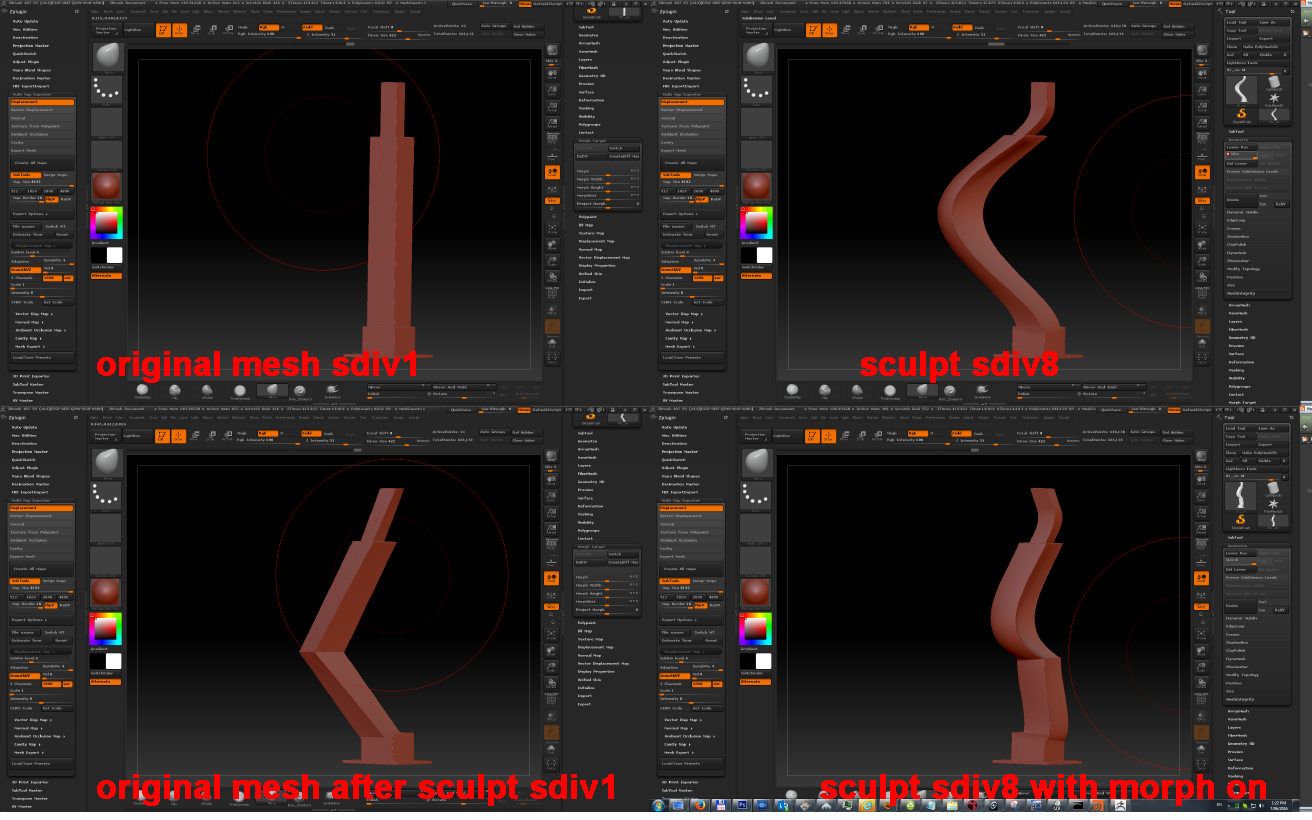Select hPolish brush in sculpt sdiv8 view
The width and height of the screenshot is (1312, 820).
click(857, 389)
